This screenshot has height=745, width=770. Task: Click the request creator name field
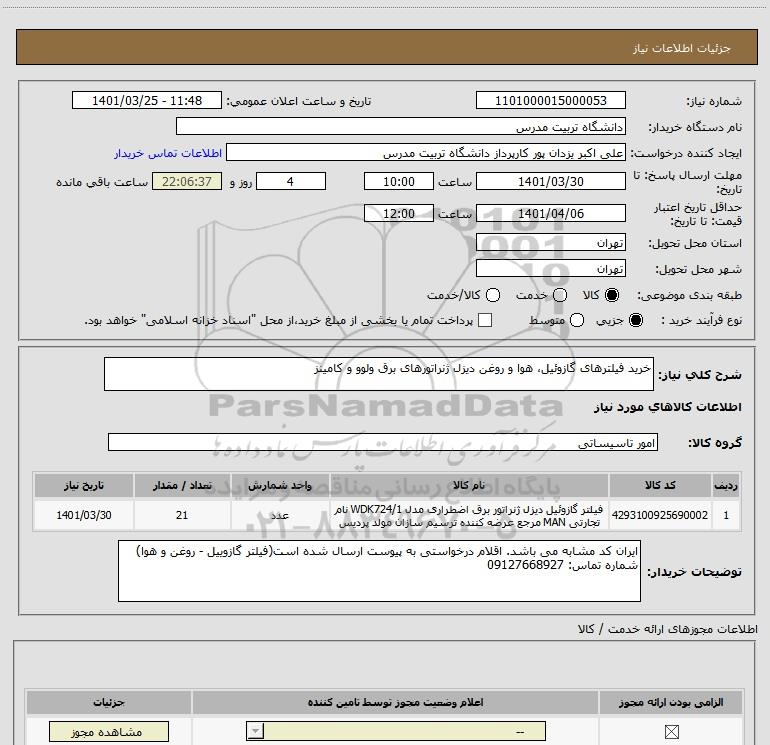tap(425, 153)
